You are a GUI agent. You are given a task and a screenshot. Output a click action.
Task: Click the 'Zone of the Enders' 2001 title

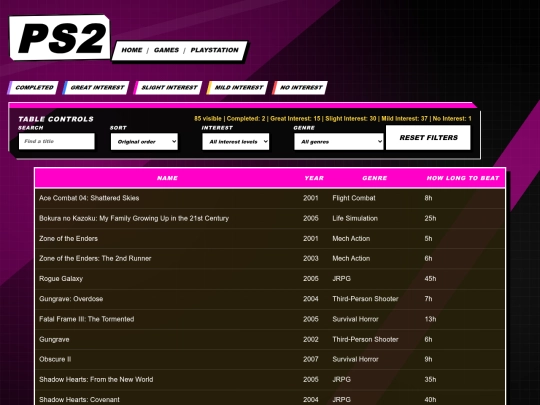69,238
